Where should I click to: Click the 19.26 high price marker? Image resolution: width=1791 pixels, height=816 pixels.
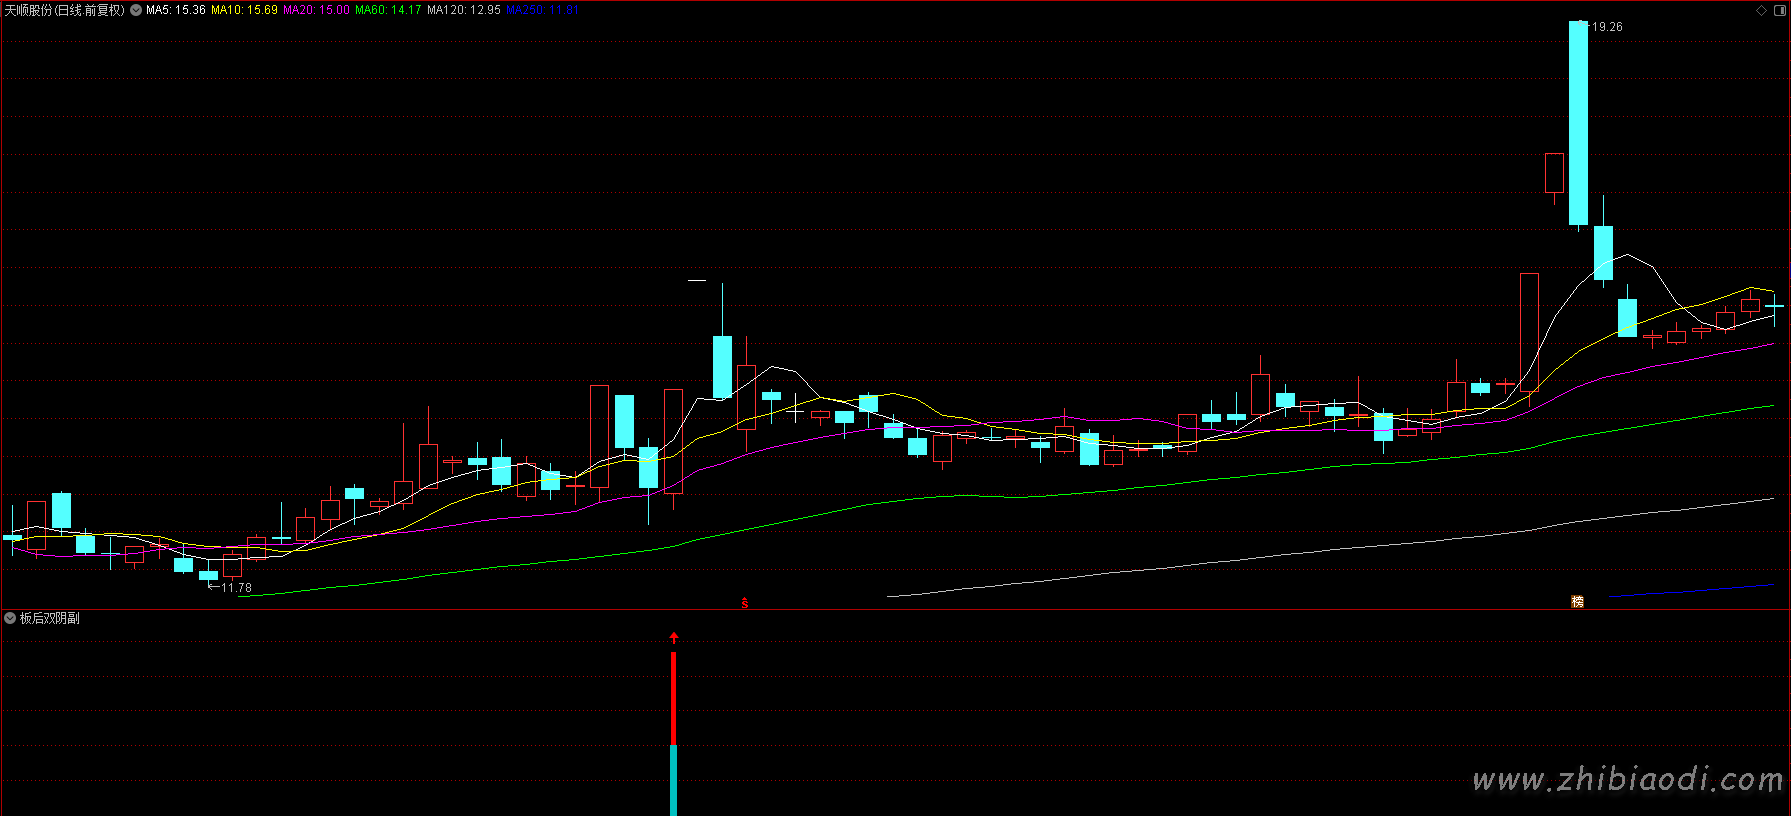pos(1606,27)
